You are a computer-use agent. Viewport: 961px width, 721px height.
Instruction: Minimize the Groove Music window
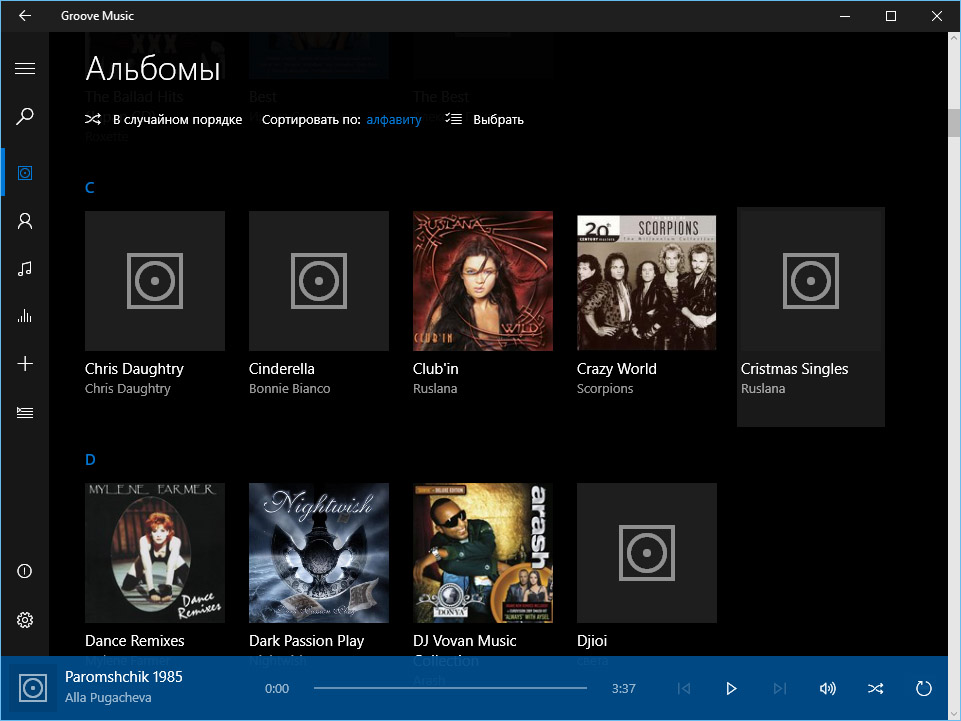coord(845,16)
